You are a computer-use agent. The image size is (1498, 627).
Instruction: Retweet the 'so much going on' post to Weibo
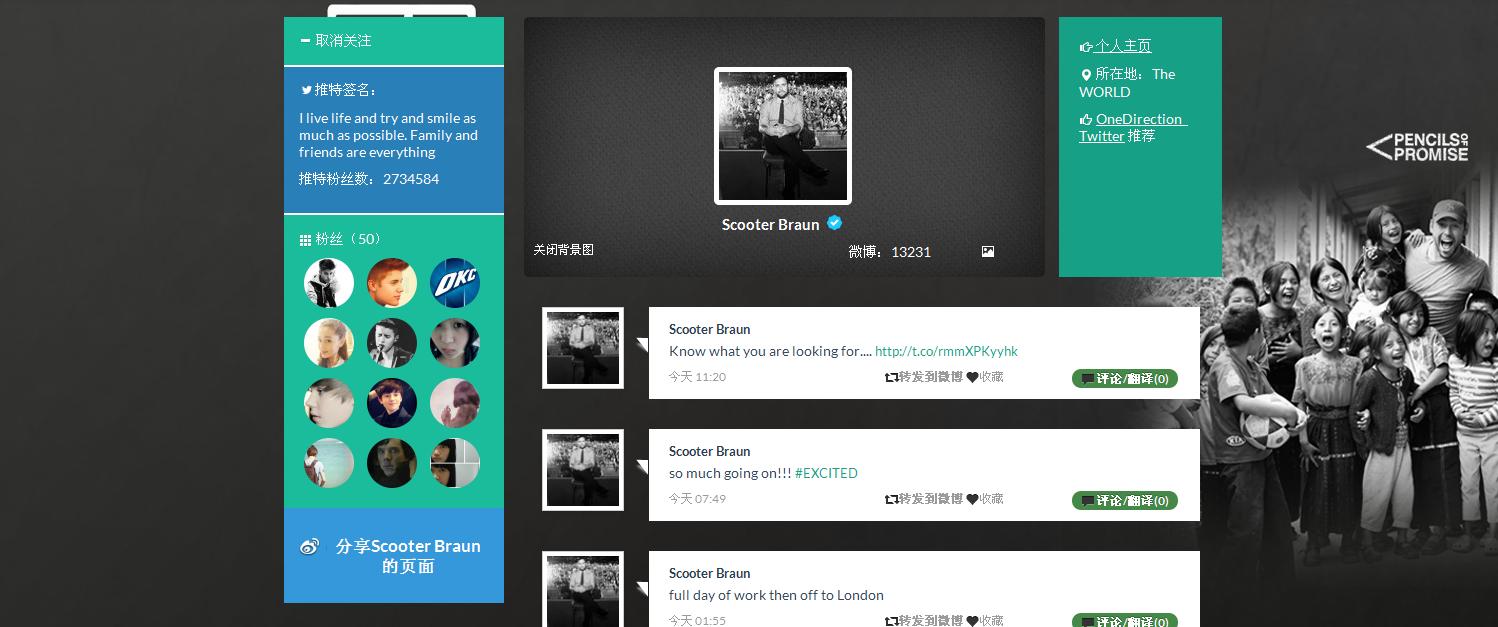(x=924, y=499)
